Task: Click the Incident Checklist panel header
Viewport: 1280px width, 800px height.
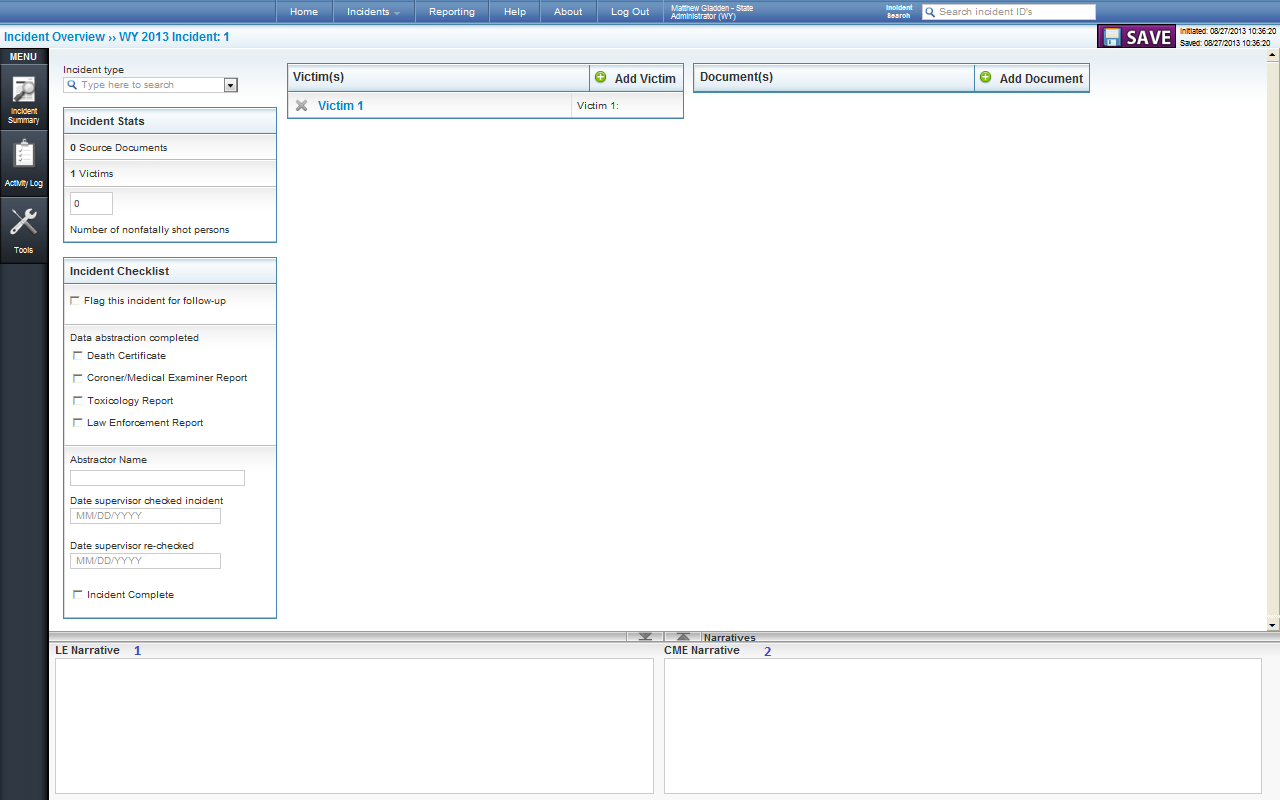Action: [170, 271]
